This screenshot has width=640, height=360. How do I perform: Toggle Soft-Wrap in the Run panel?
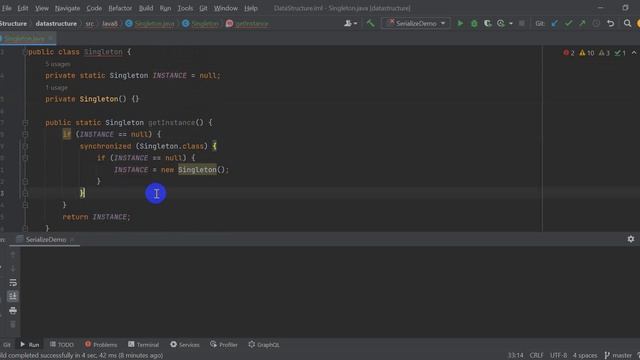click(13, 282)
